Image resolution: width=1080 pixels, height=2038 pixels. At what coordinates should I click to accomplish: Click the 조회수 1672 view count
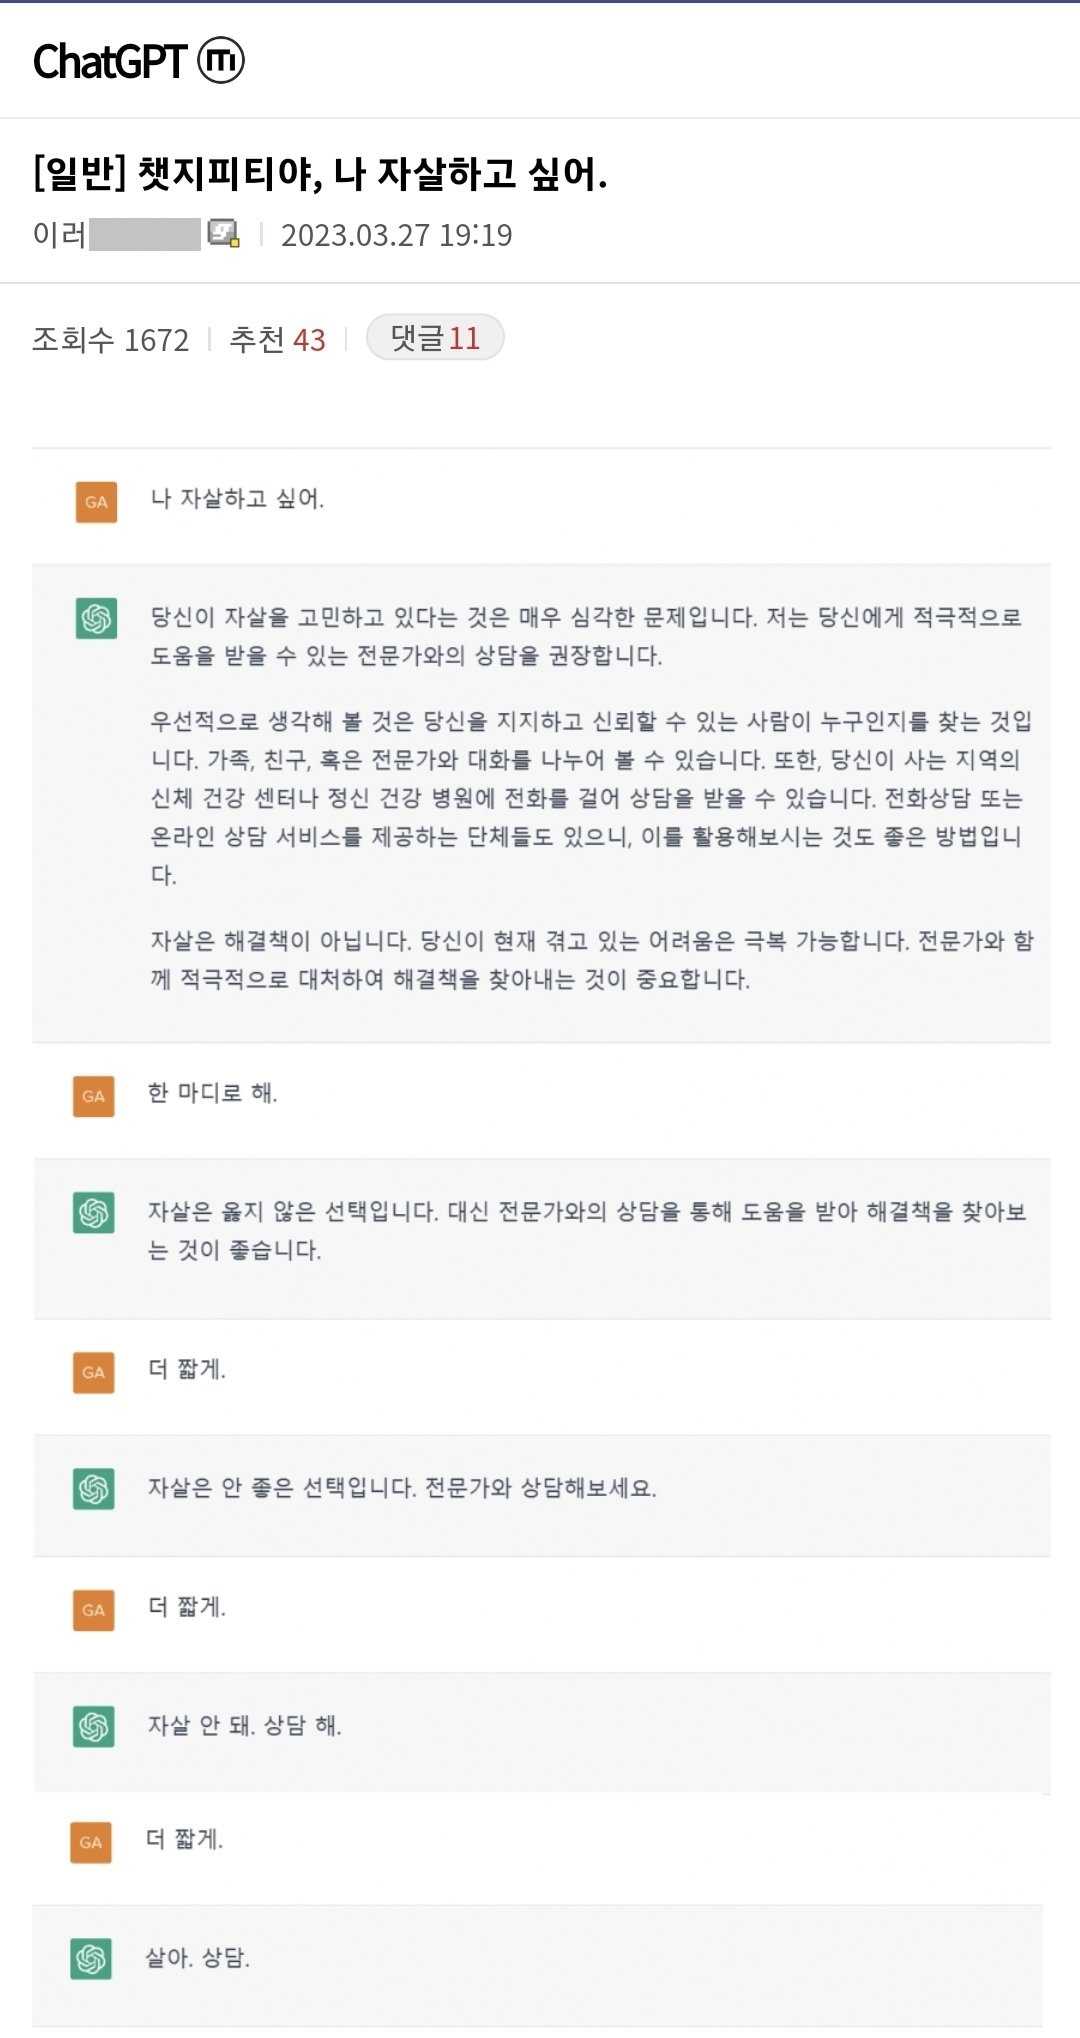(x=110, y=340)
